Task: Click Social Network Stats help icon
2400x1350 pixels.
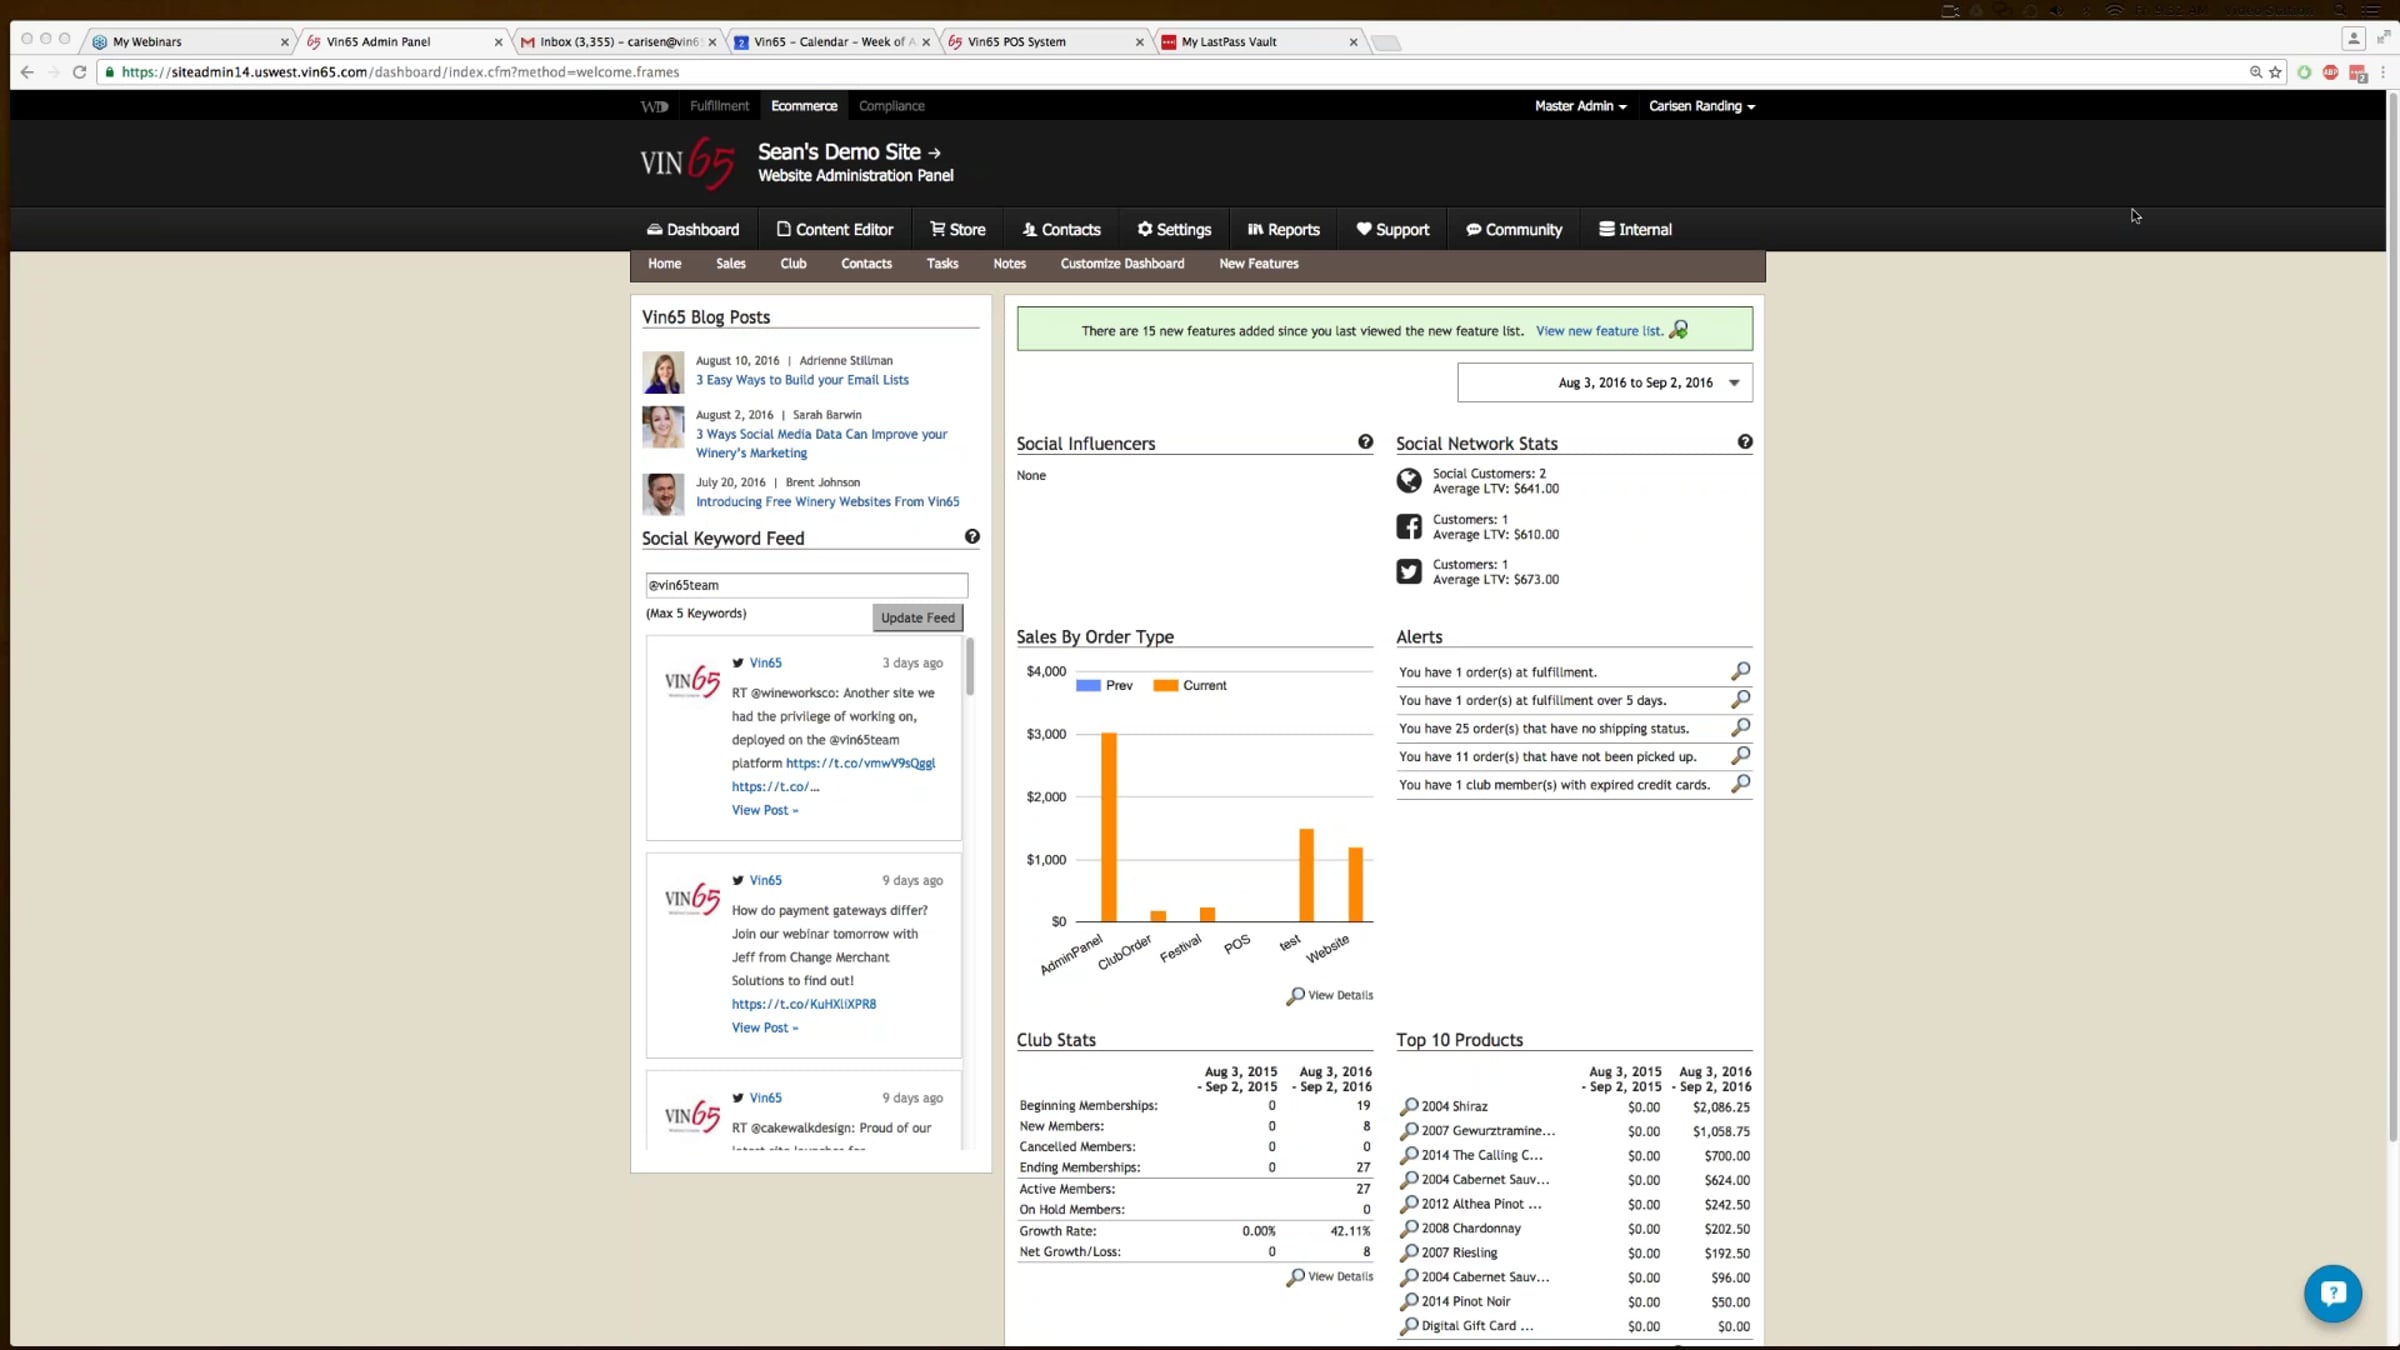Action: tap(1745, 442)
